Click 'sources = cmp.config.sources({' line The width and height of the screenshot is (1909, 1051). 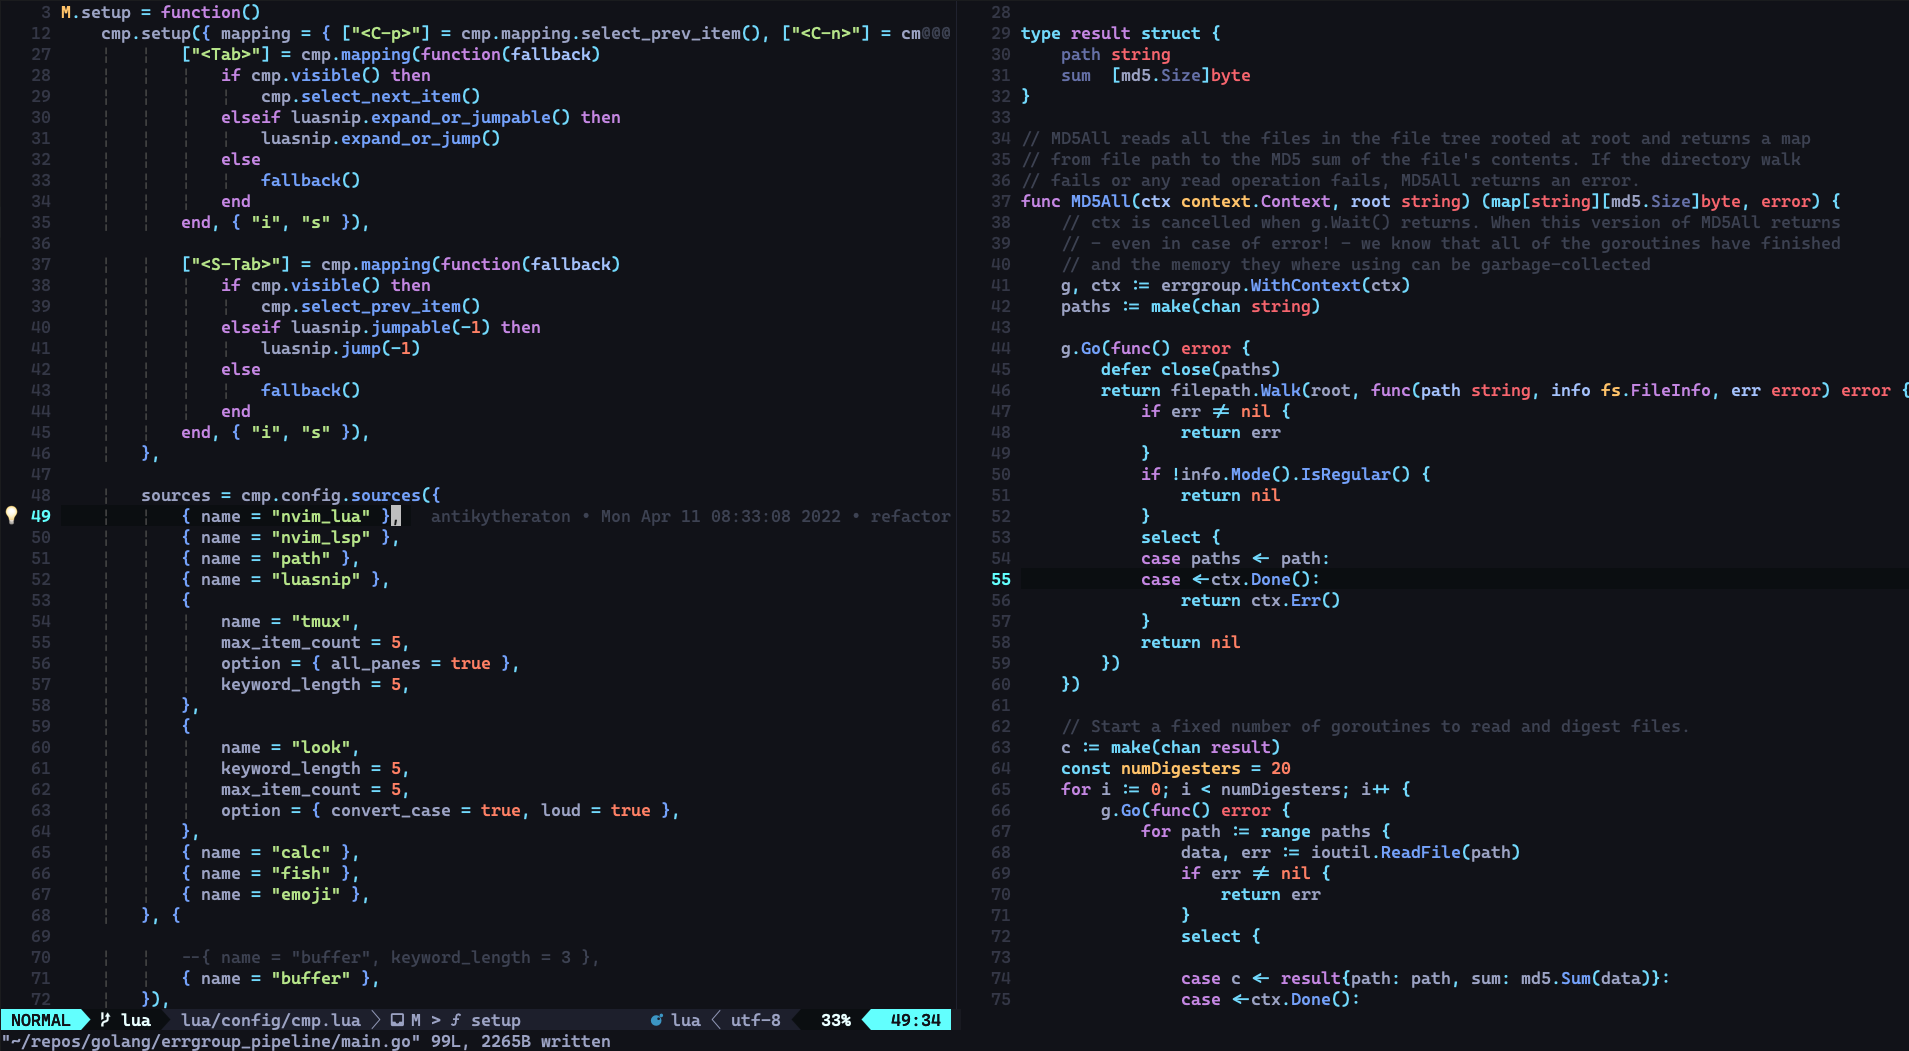(x=291, y=495)
